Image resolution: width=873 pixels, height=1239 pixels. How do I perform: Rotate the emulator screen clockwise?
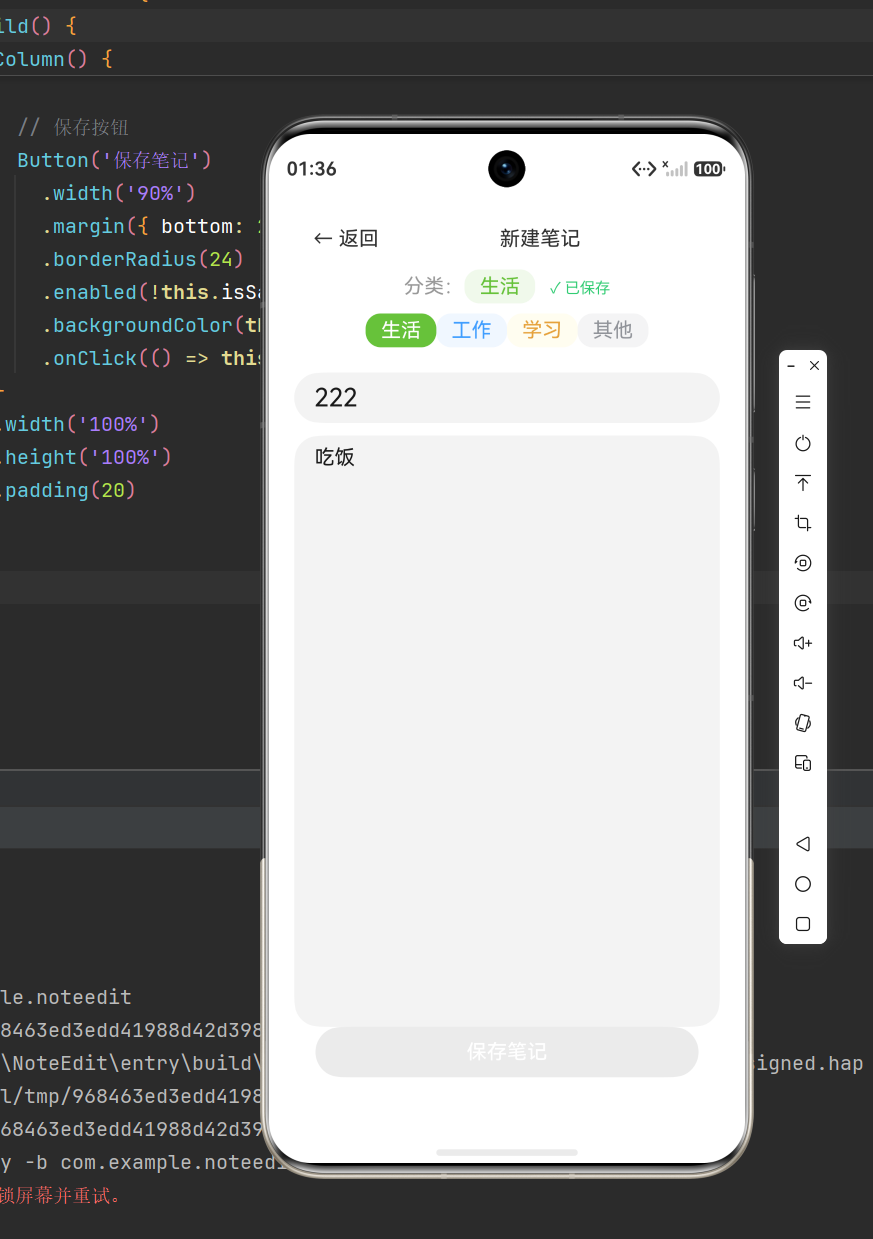pyautogui.click(x=802, y=603)
